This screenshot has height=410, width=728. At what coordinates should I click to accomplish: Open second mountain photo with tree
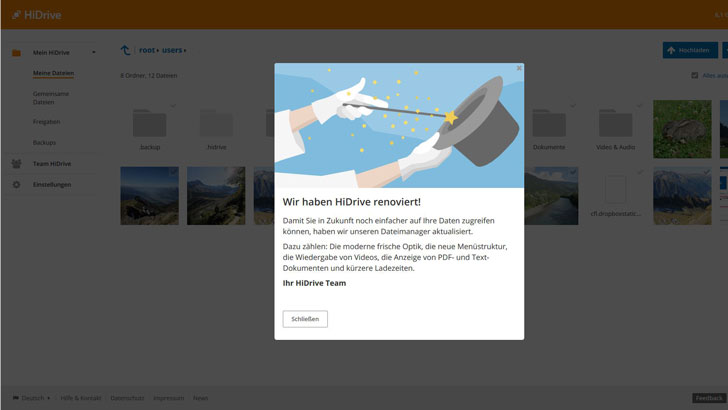pos(216,196)
